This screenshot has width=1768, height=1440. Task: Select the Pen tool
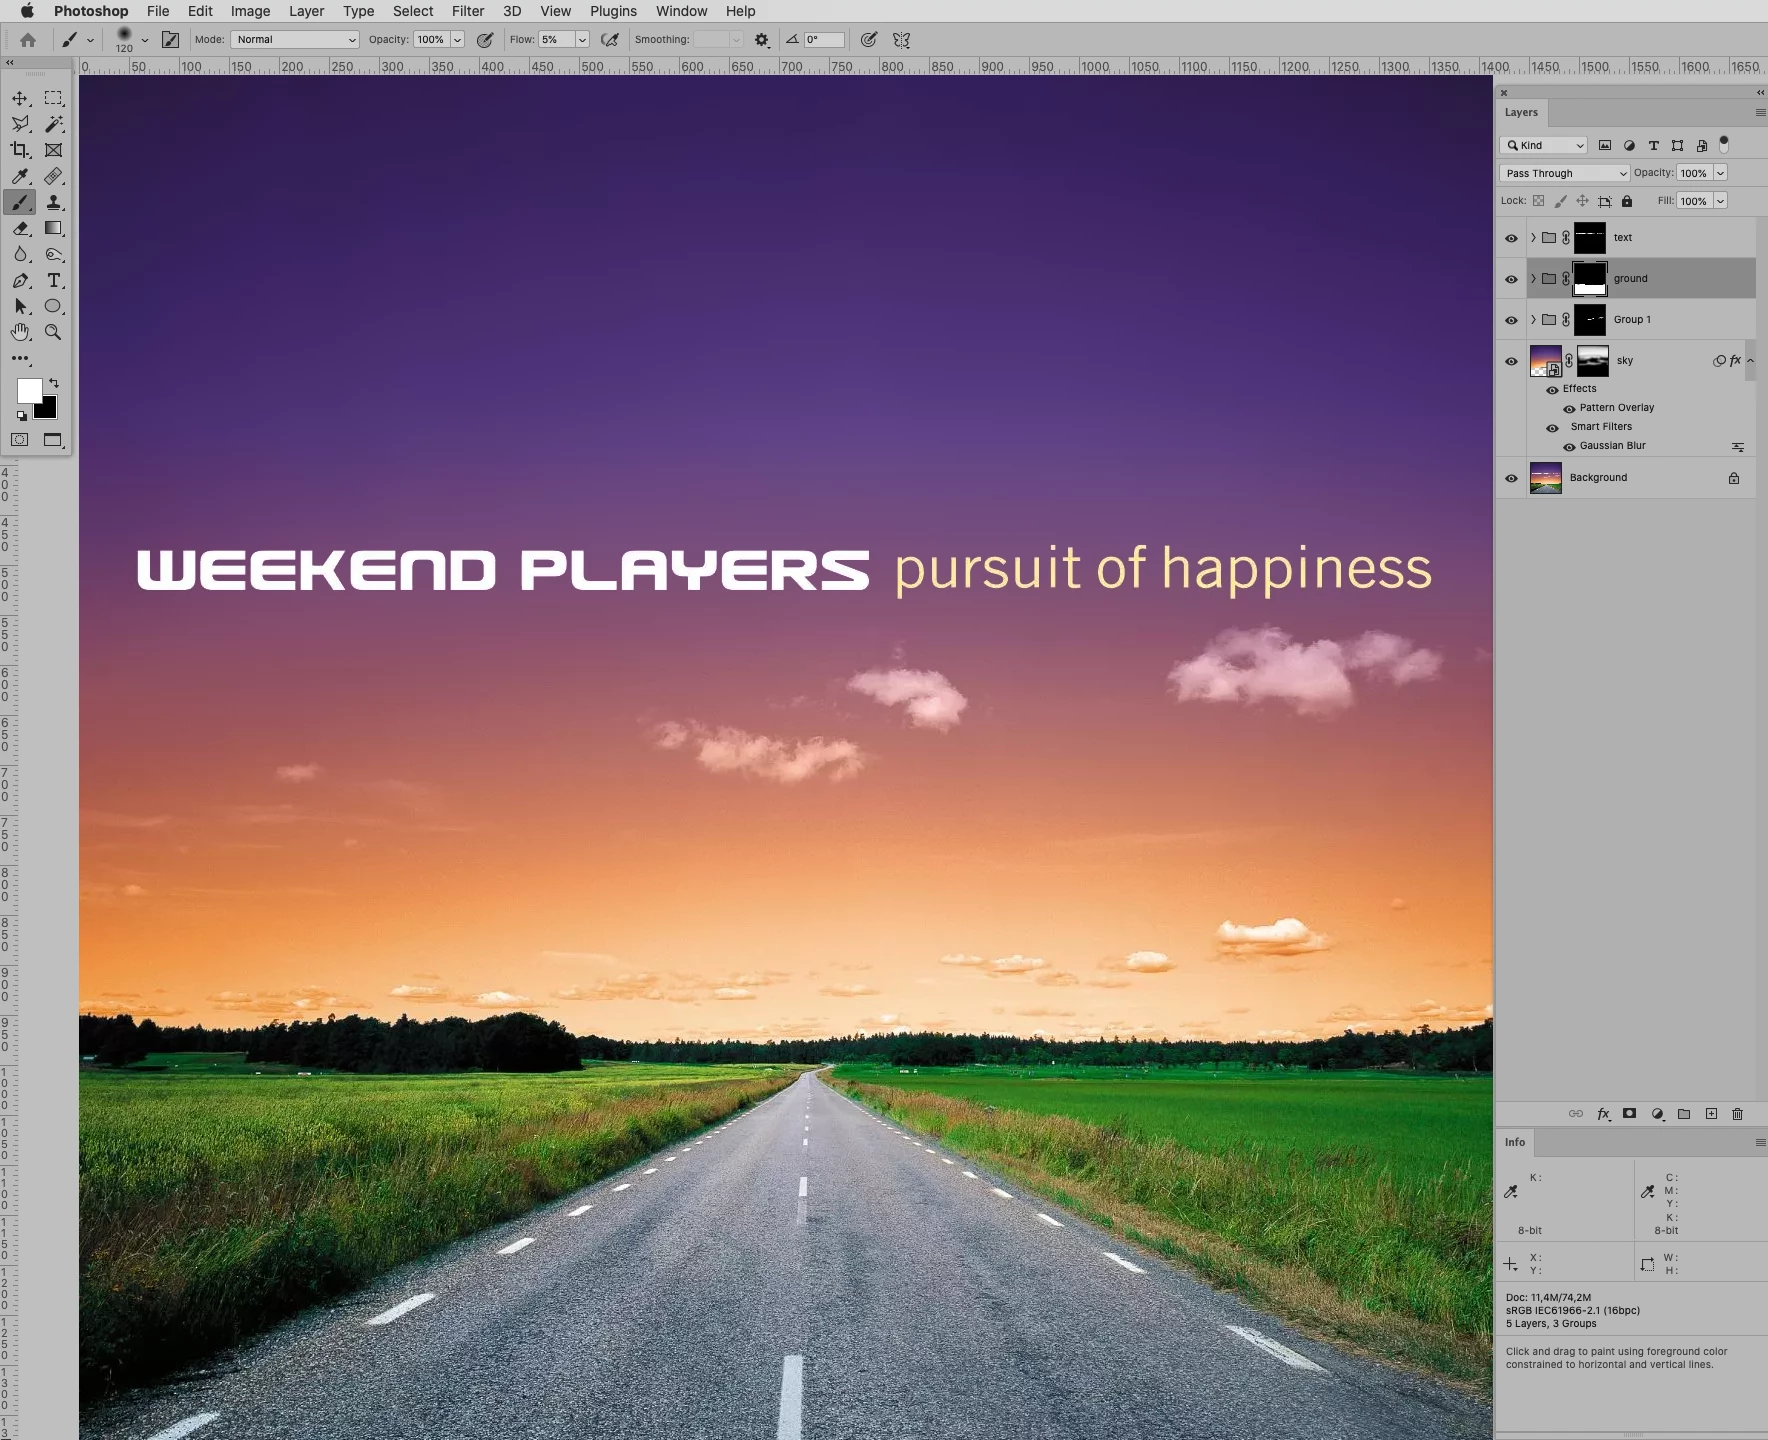(x=20, y=280)
